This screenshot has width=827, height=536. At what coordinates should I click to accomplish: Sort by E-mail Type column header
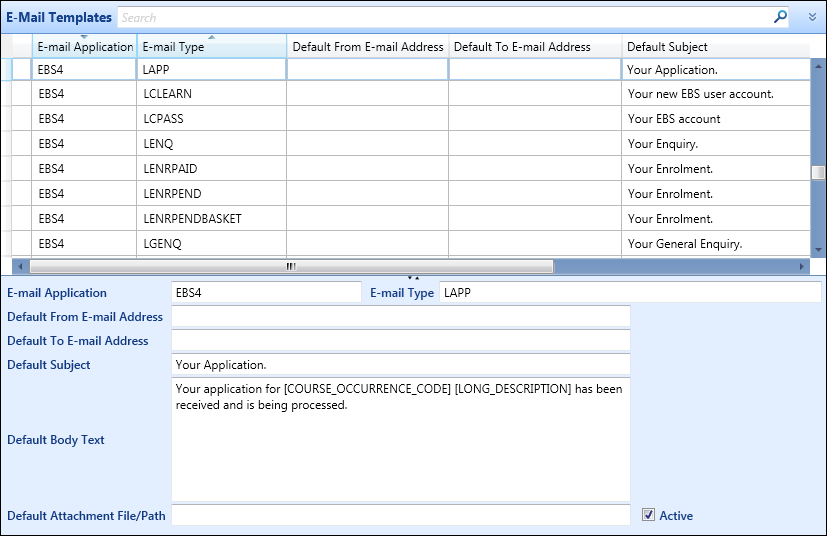point(211,46)
